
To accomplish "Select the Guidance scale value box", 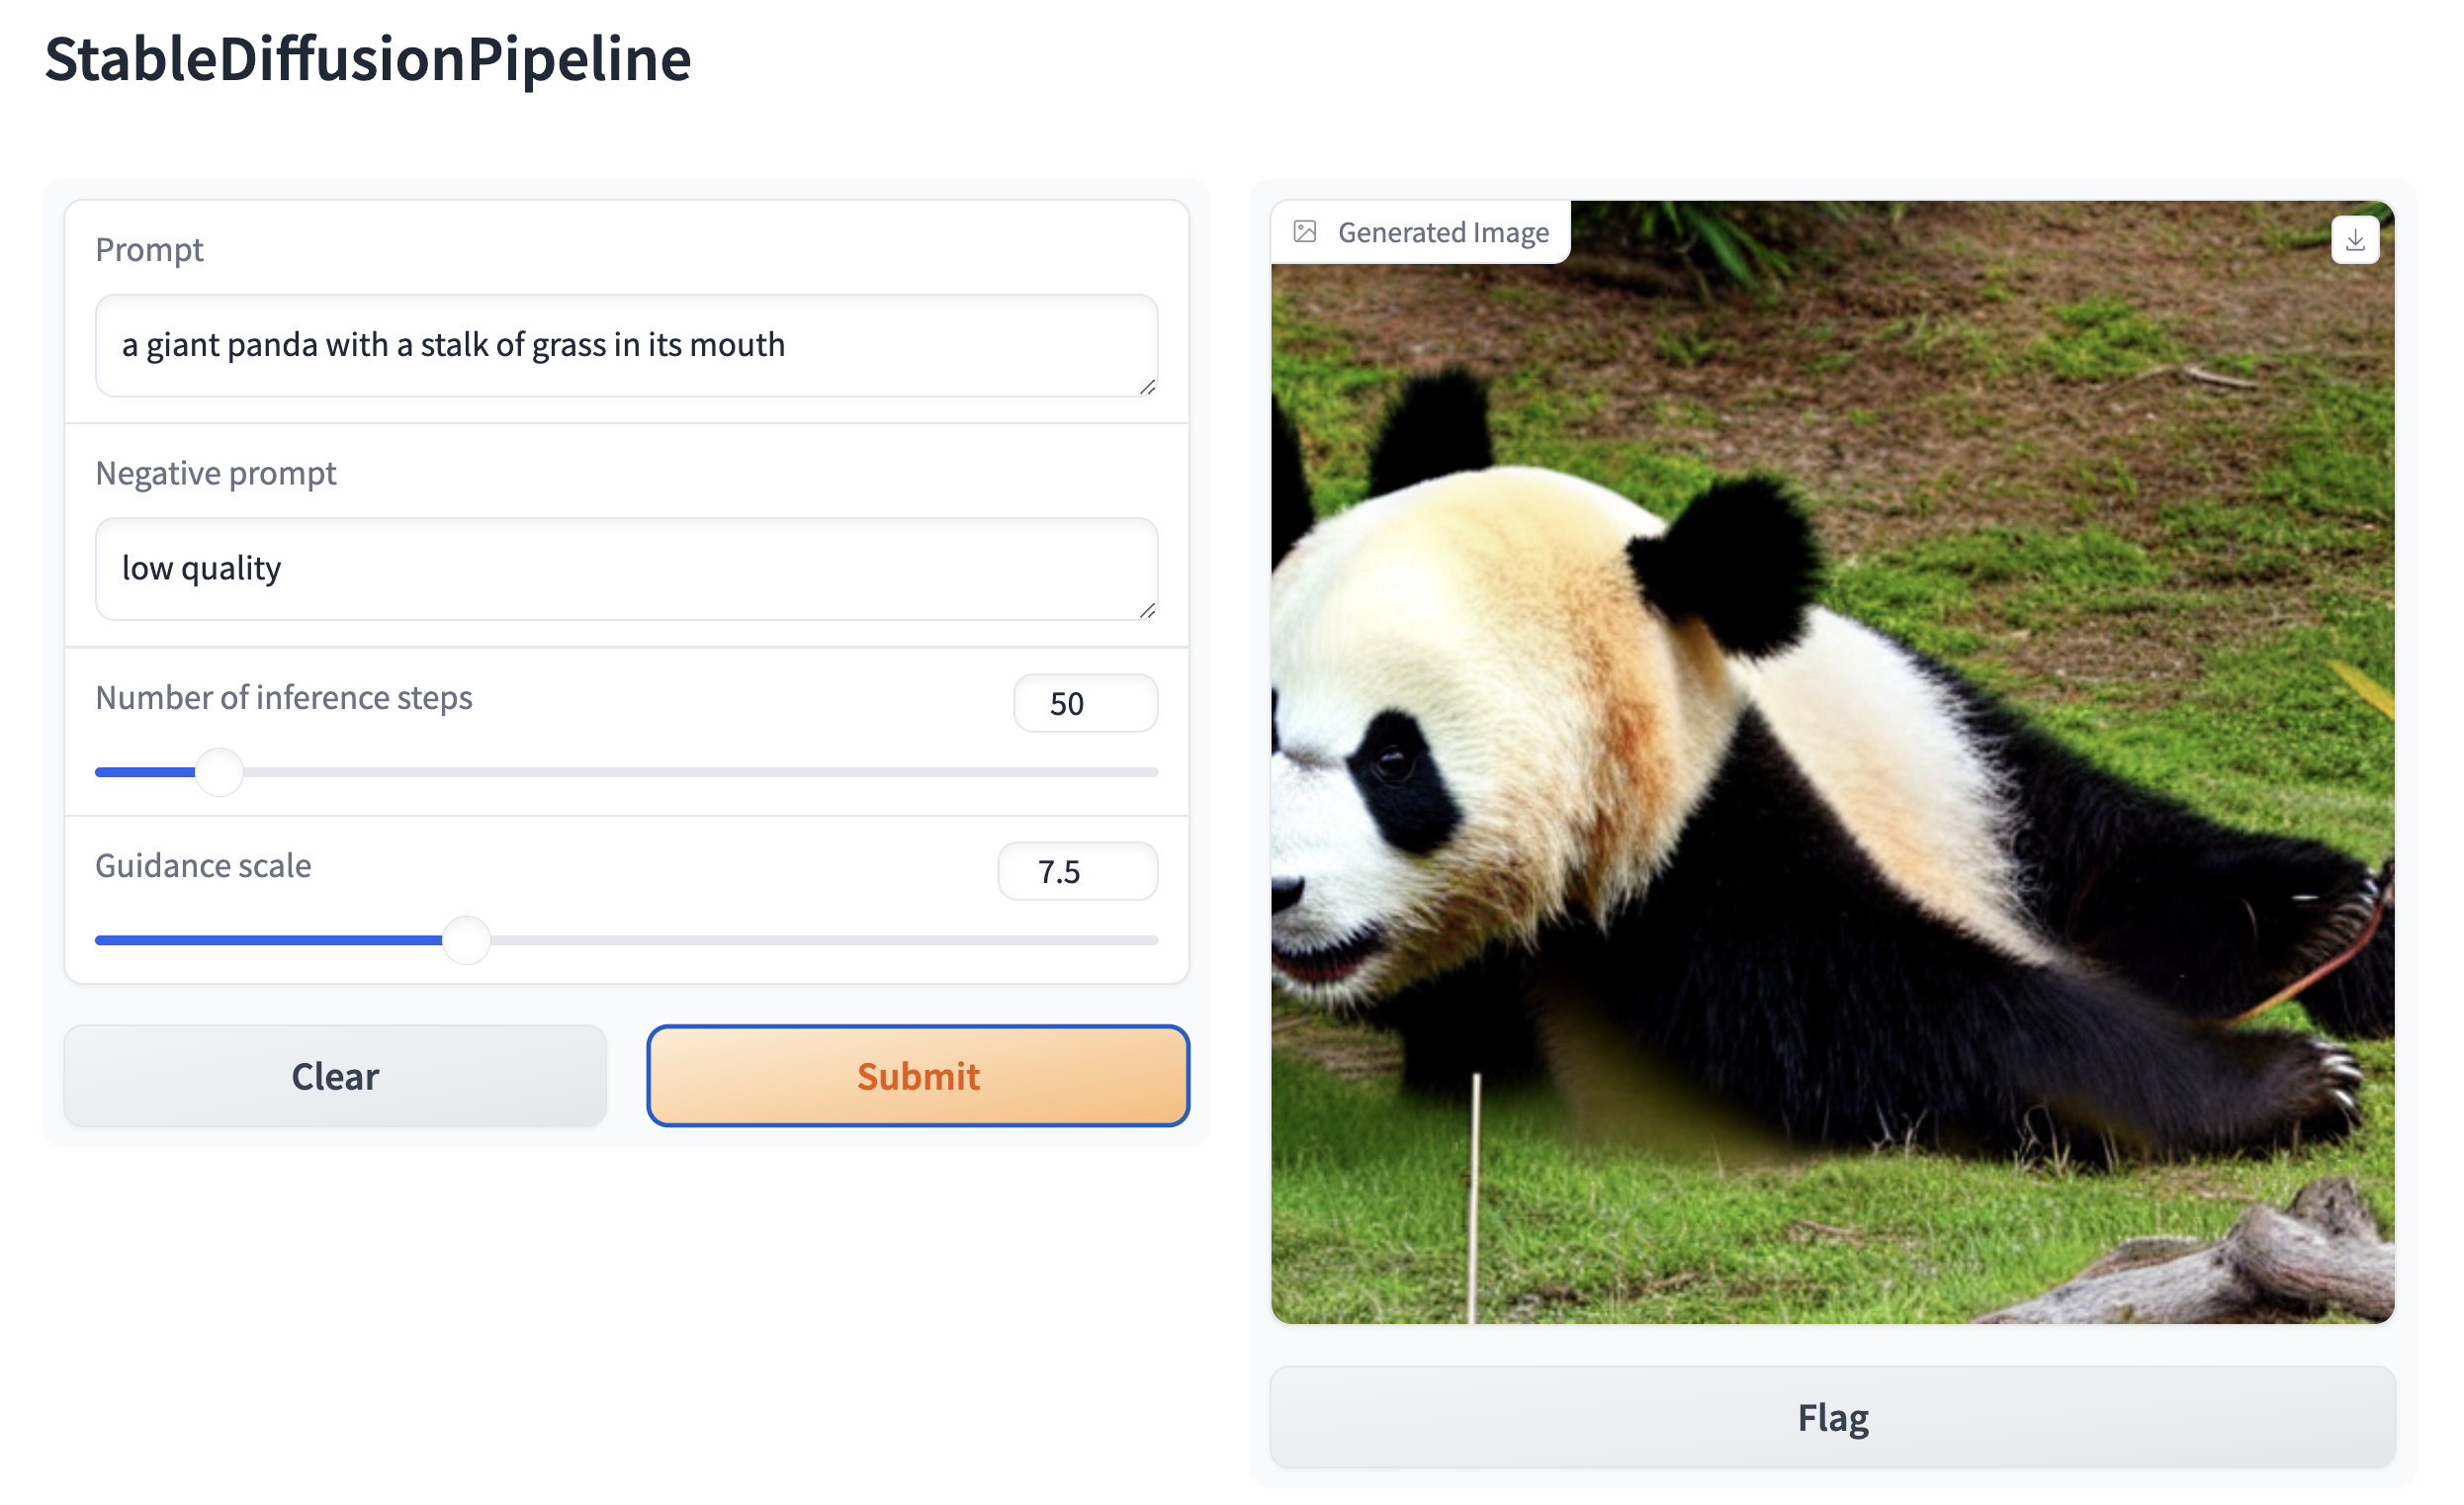I will [x=1077, y=871].
